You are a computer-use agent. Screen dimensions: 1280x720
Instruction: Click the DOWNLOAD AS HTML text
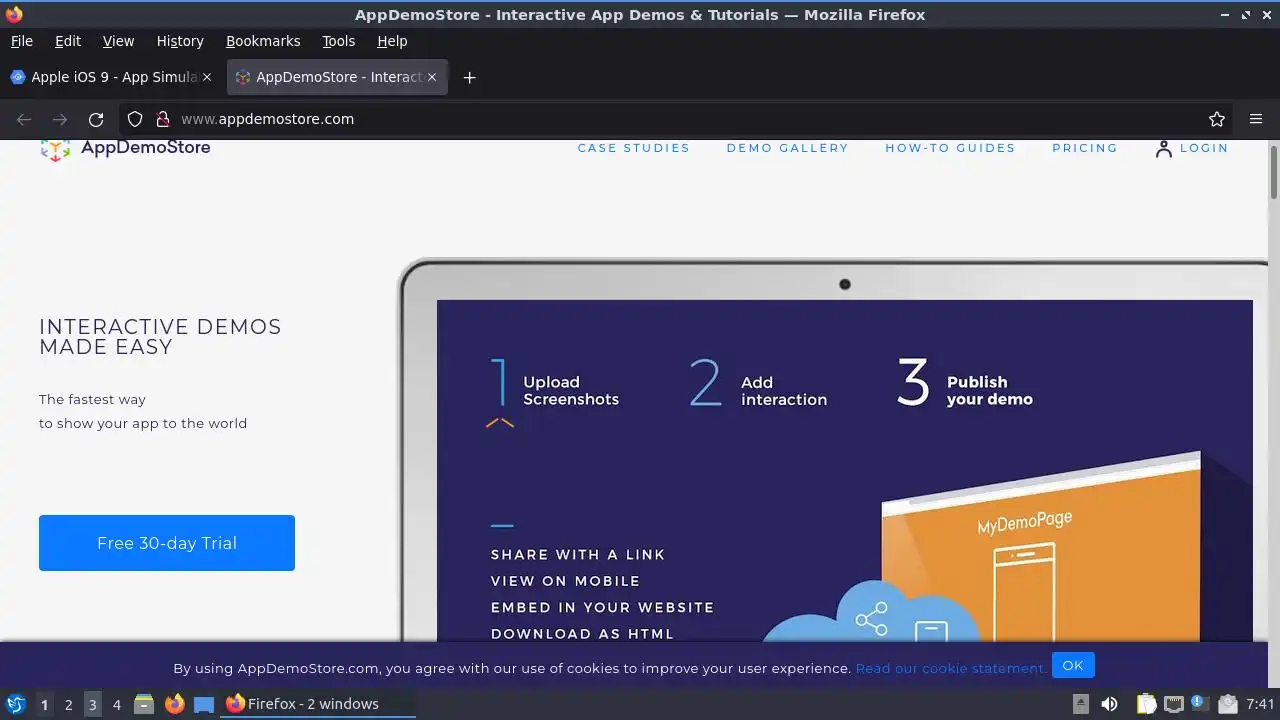[x=582, y=633]
